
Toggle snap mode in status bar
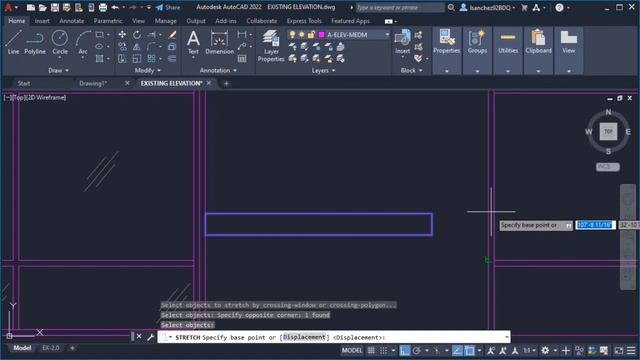click(383, 350)
